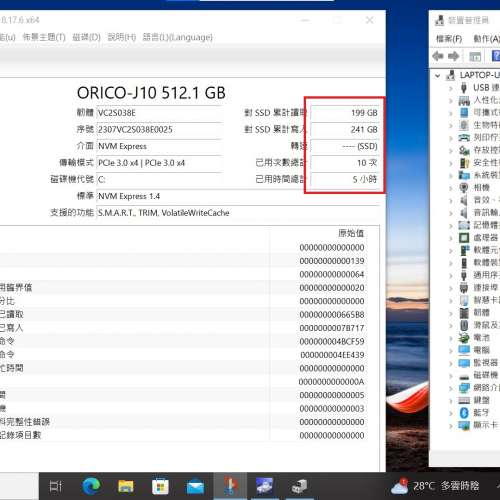The image size is (500, 500).
Task: Click the 相機 camera device icon
Action: click(464, 187)
